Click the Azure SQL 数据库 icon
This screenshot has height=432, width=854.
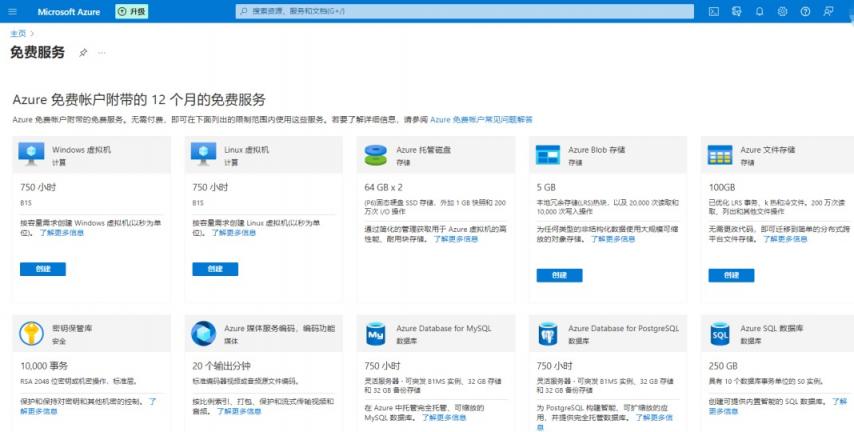point(719,334)
